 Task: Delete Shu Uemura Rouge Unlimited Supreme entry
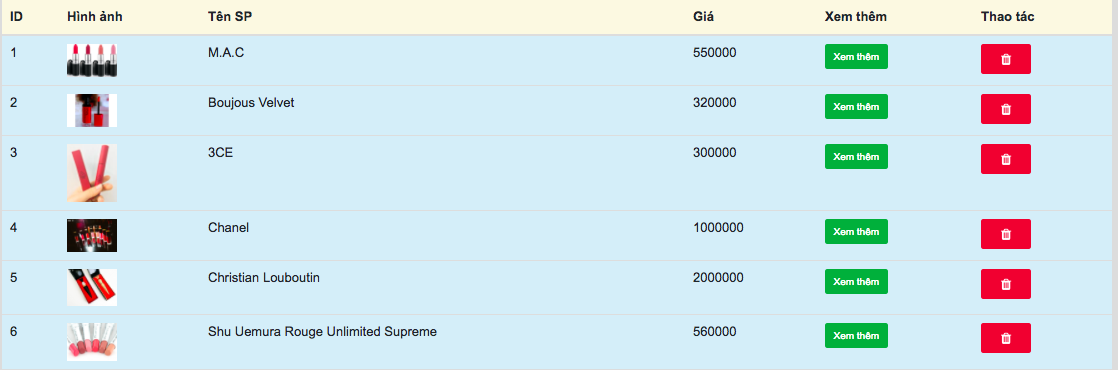click(x=1005, y=338)
